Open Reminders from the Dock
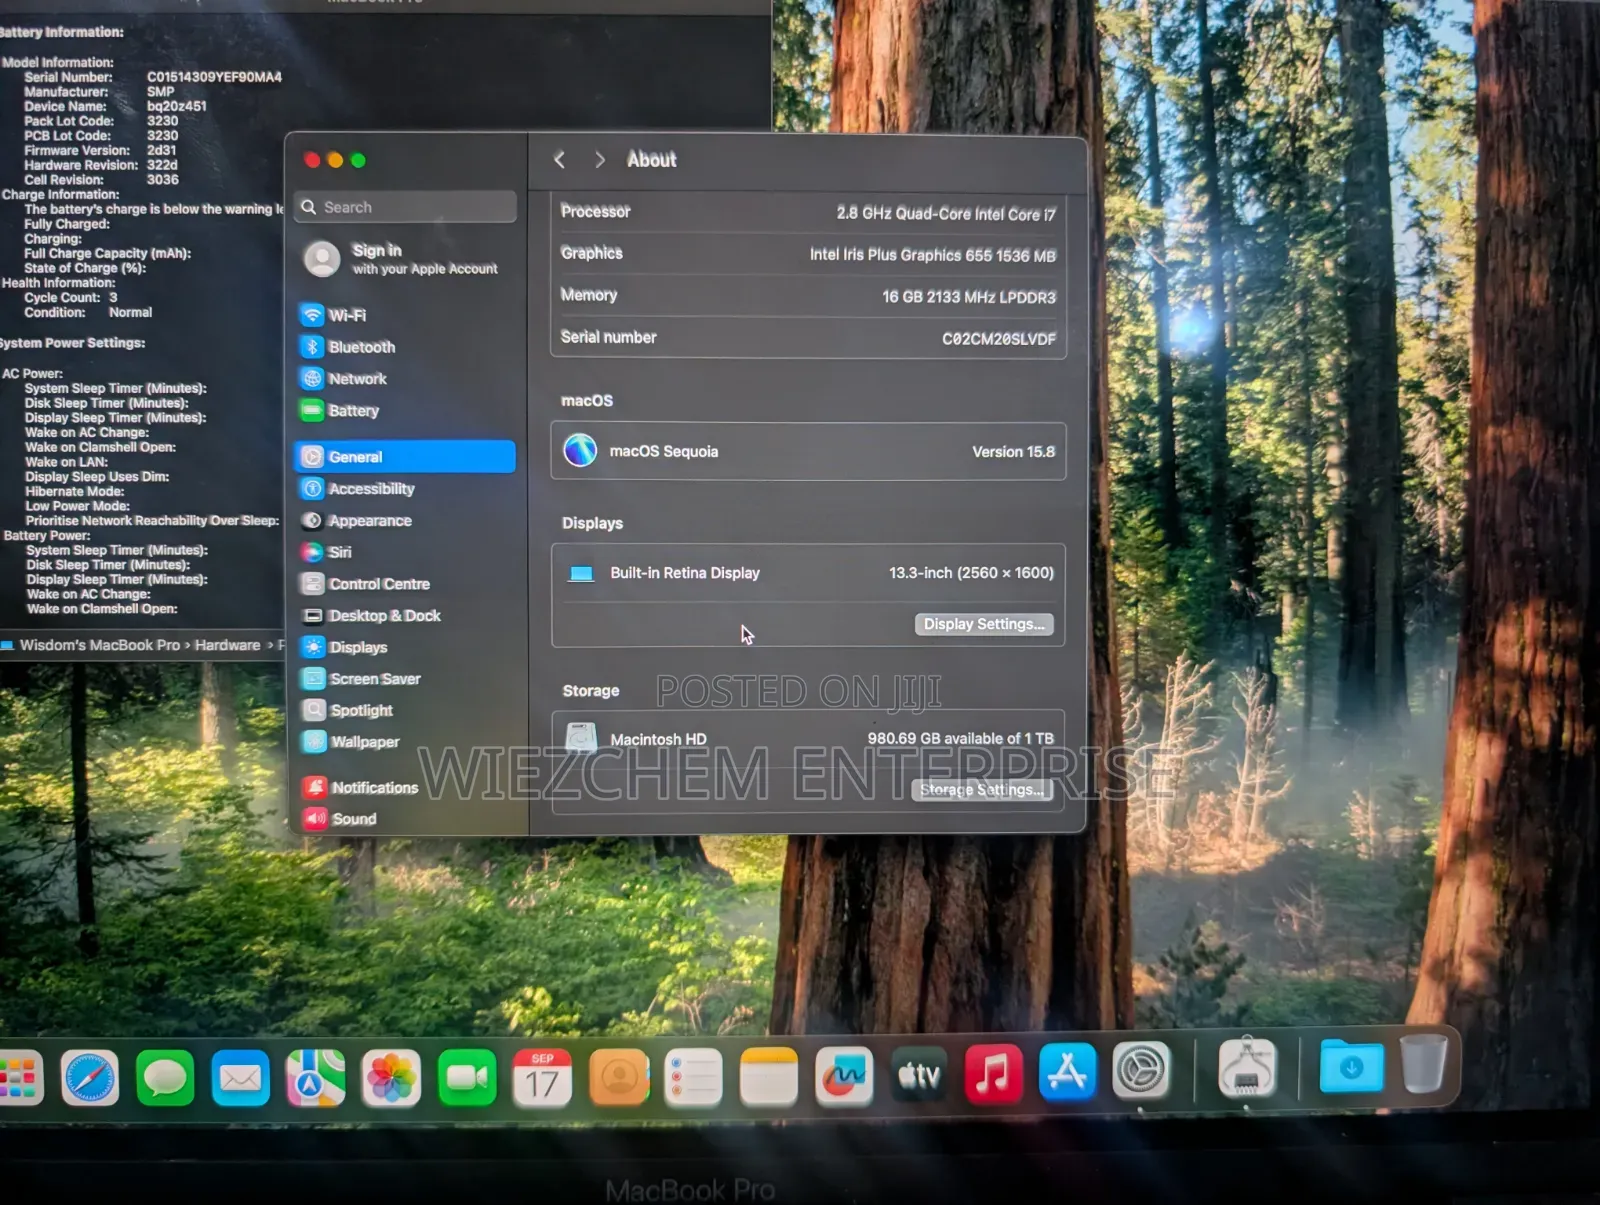Screen dimensions: 1600x1205 [693, 1077]
